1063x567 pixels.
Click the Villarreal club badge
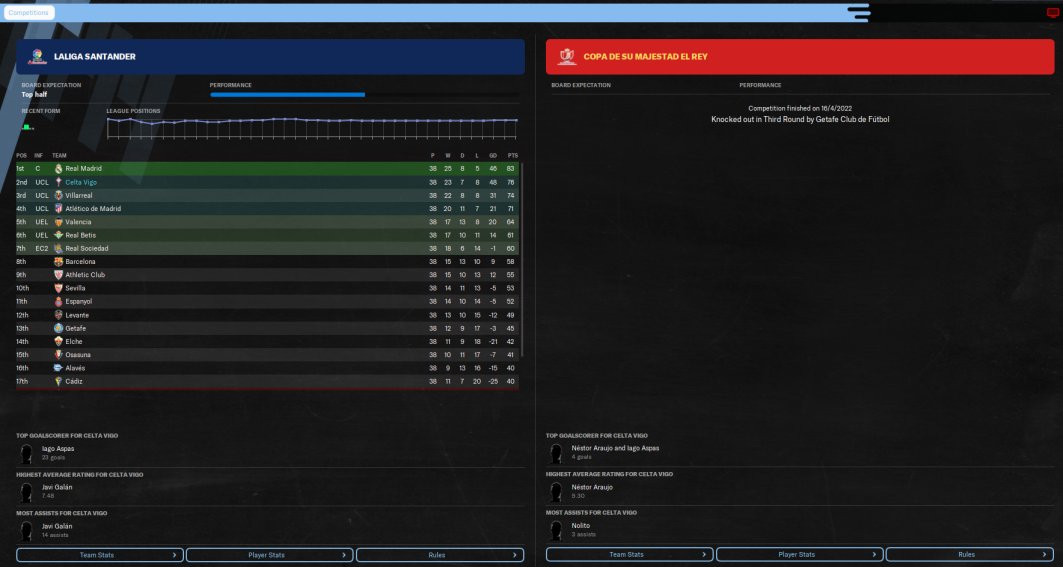(58, 195)
